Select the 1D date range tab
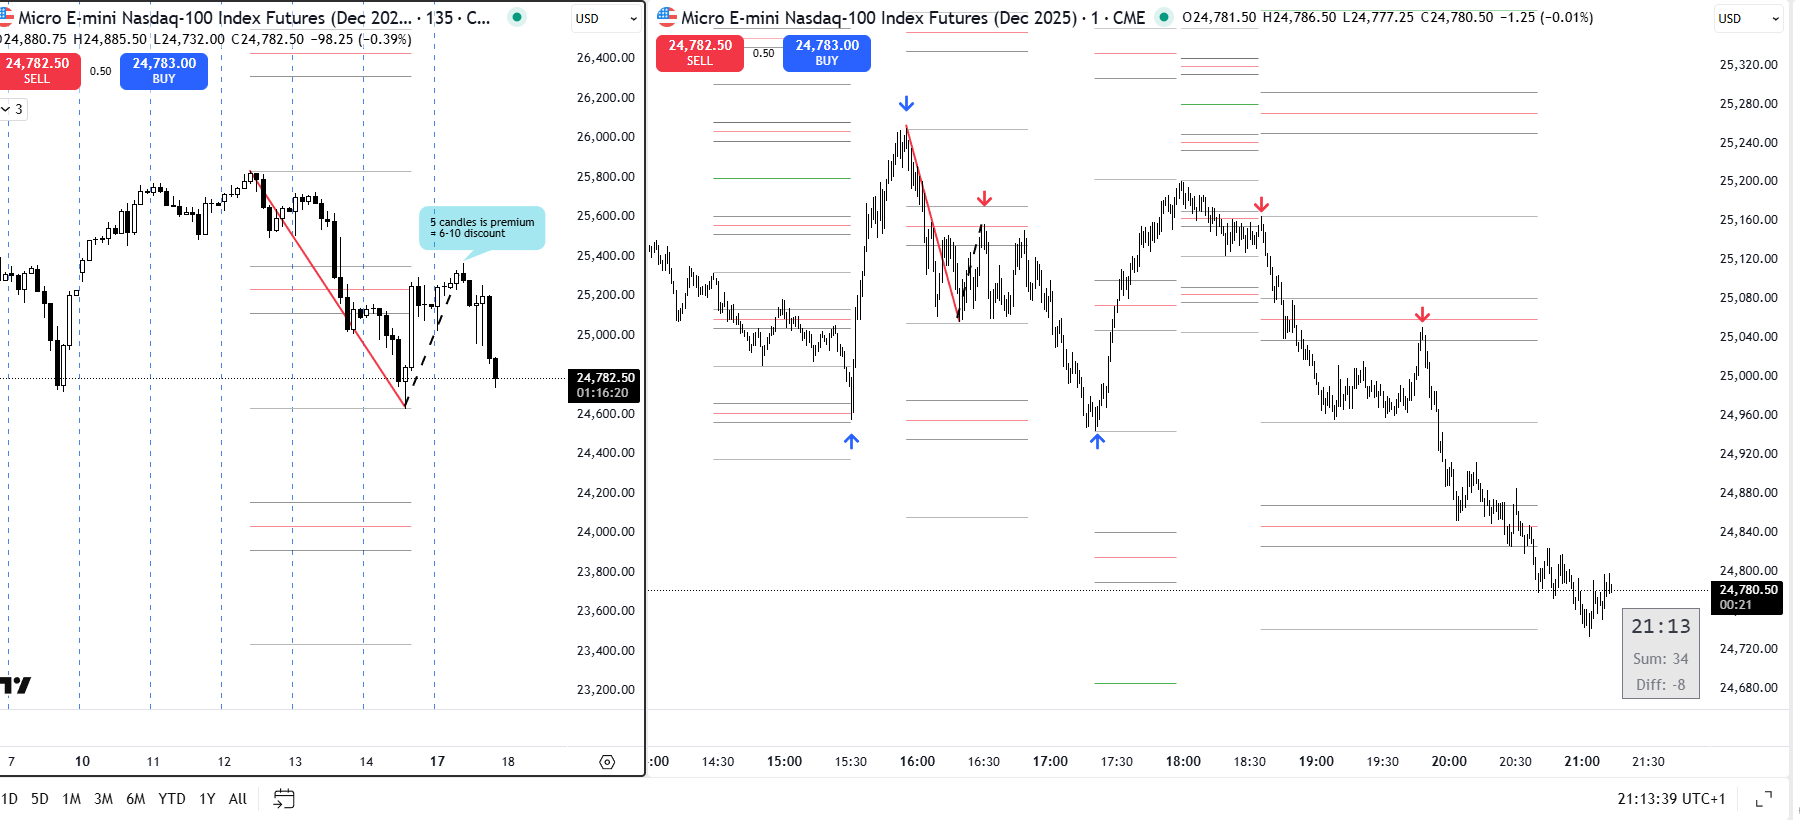This screenshot has width=1800, height=820. 9,799
